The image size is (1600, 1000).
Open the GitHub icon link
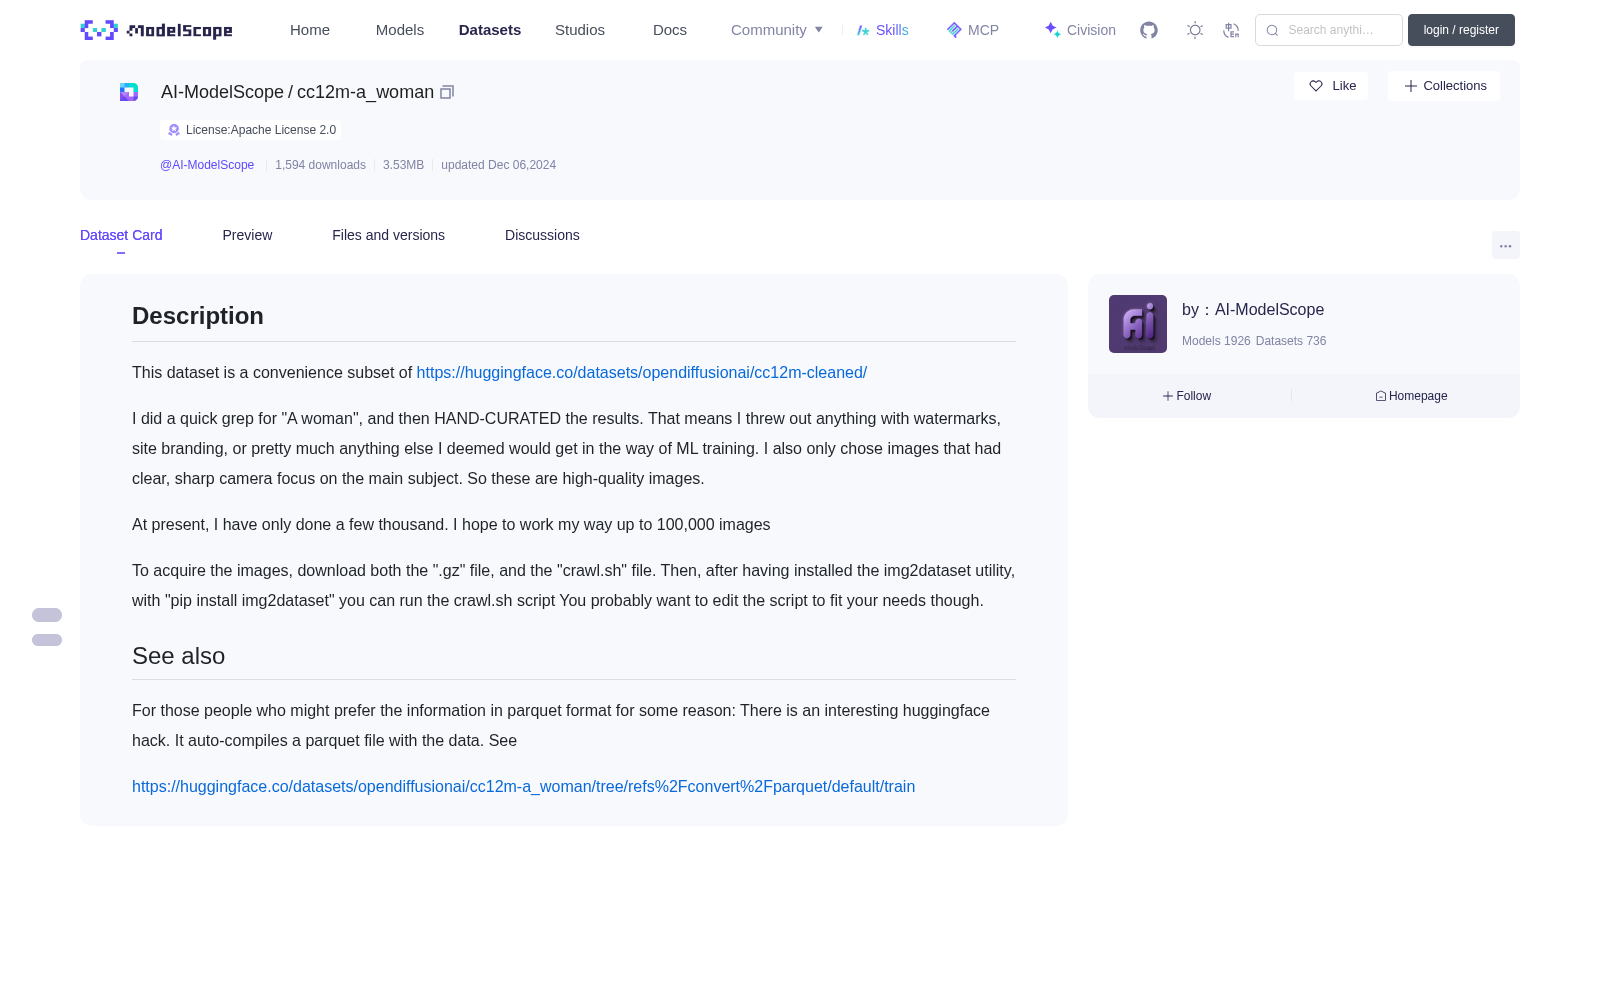[1149, 30]
